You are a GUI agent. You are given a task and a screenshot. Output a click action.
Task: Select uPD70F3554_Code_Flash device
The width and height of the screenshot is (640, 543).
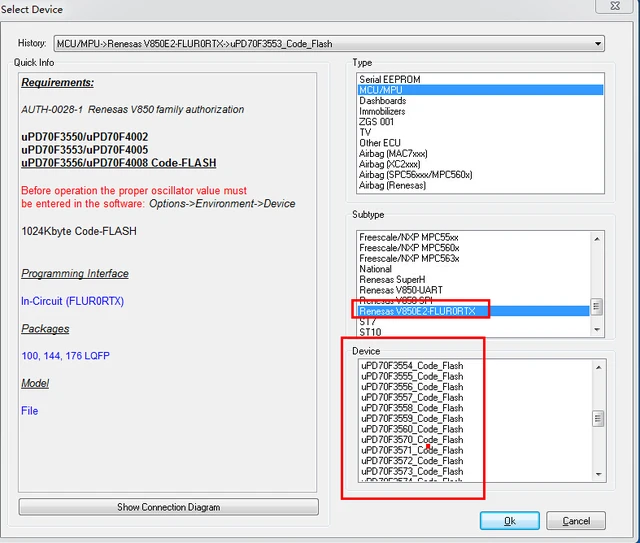click(x=475, y=365)
